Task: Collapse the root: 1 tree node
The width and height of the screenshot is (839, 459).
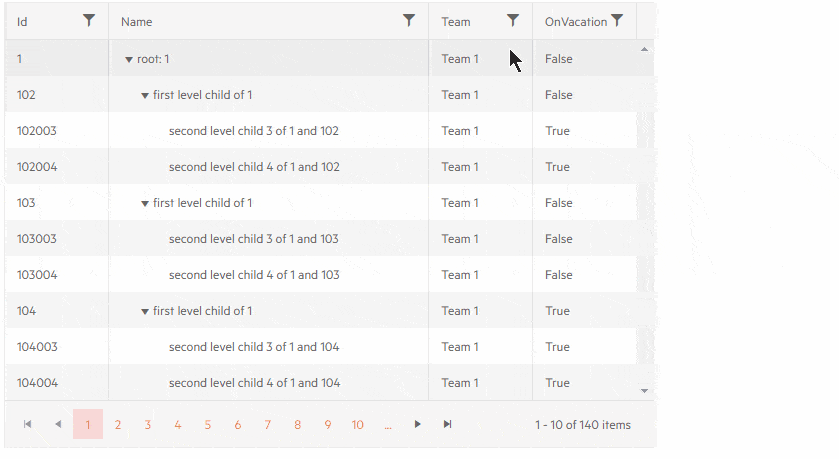Action: (129, 60)
